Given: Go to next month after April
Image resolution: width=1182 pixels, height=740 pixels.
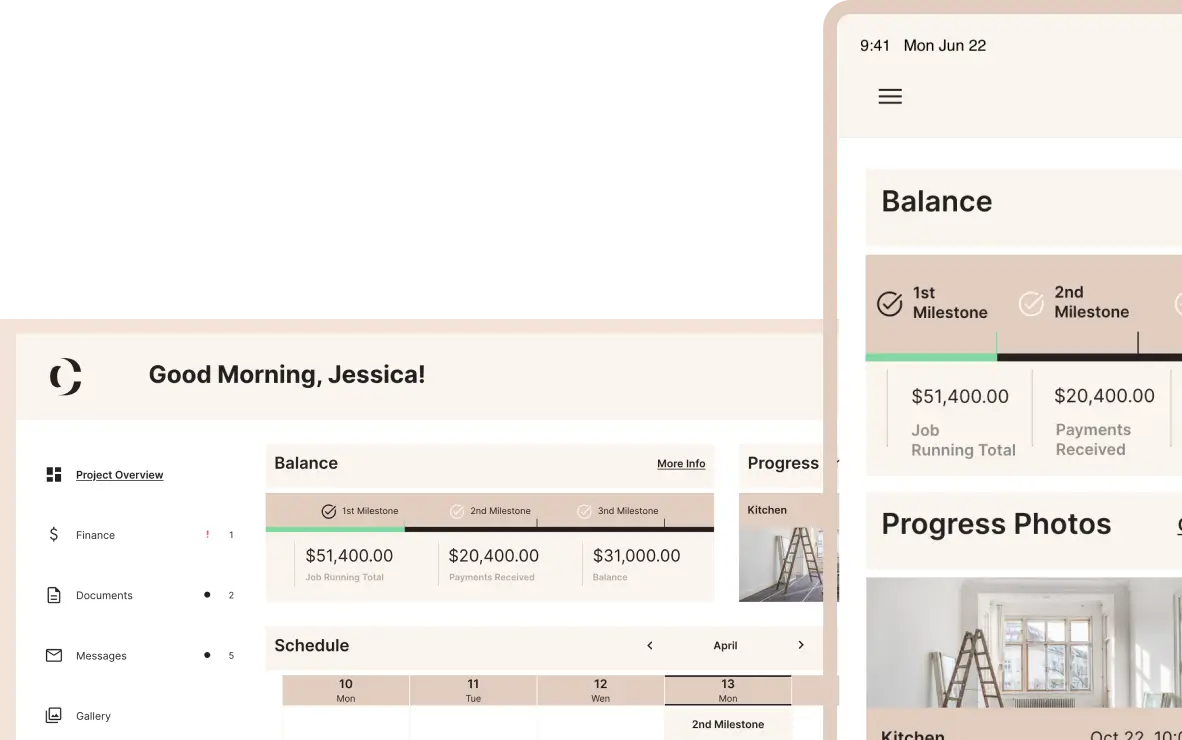Looking at the screenshot, I should pyautogui.click(x=801, y=646).
